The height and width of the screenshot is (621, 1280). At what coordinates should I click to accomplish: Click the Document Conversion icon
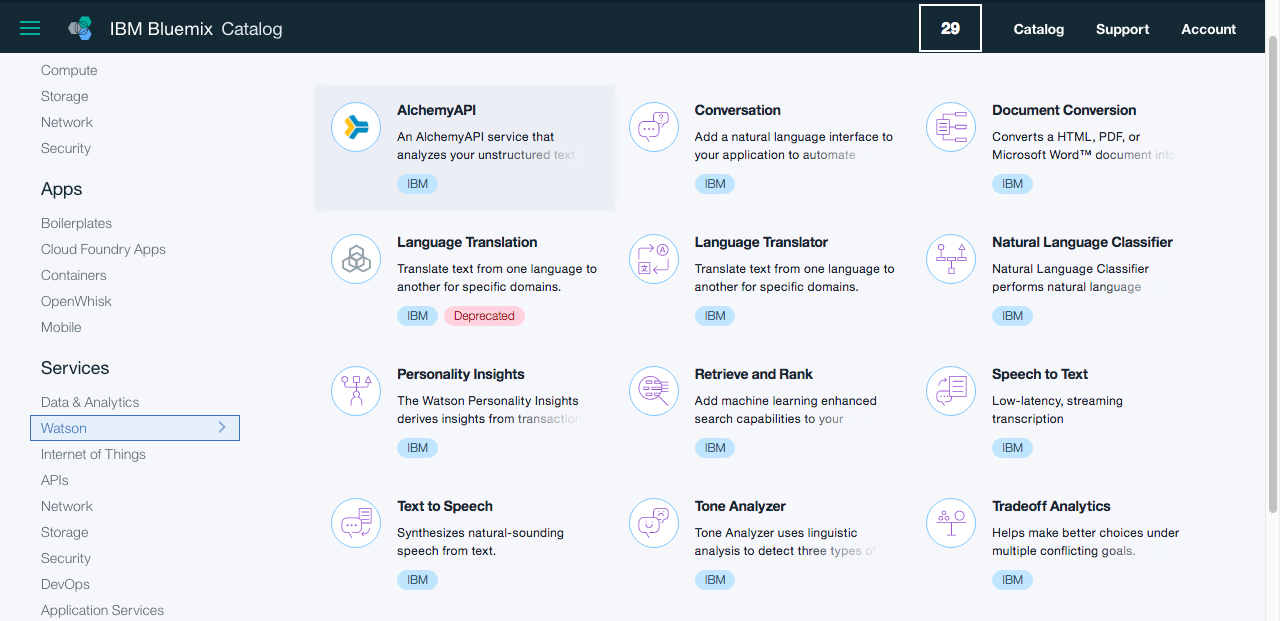pyautogui.click(x=951, y=127)
